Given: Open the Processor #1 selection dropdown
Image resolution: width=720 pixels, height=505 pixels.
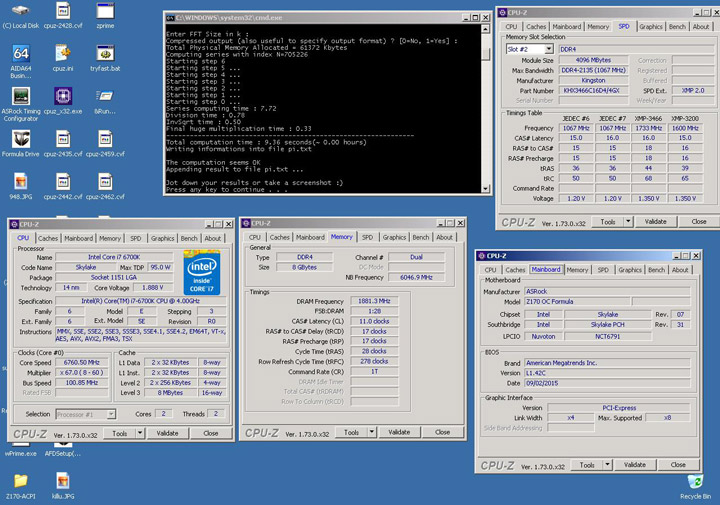Looking at the screenshot, I should click(111, 414).
